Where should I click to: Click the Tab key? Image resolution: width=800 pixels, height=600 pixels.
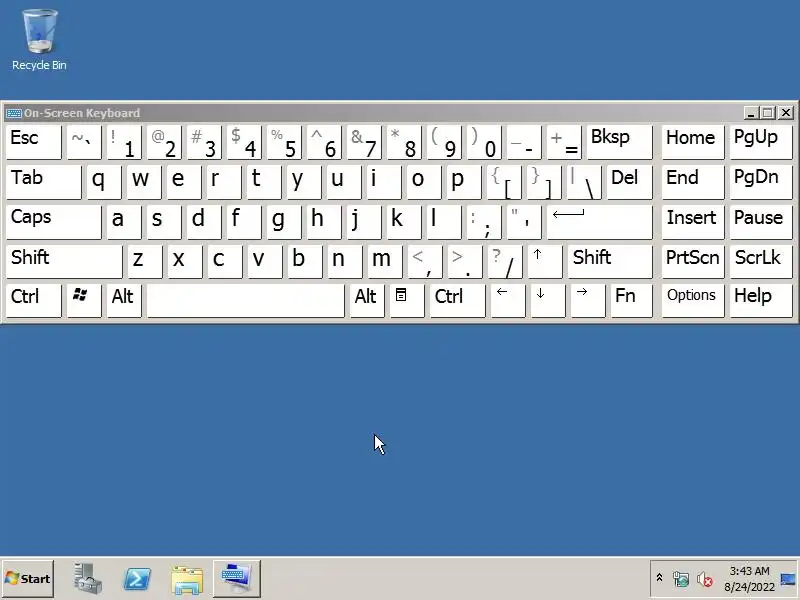point(43,182)
